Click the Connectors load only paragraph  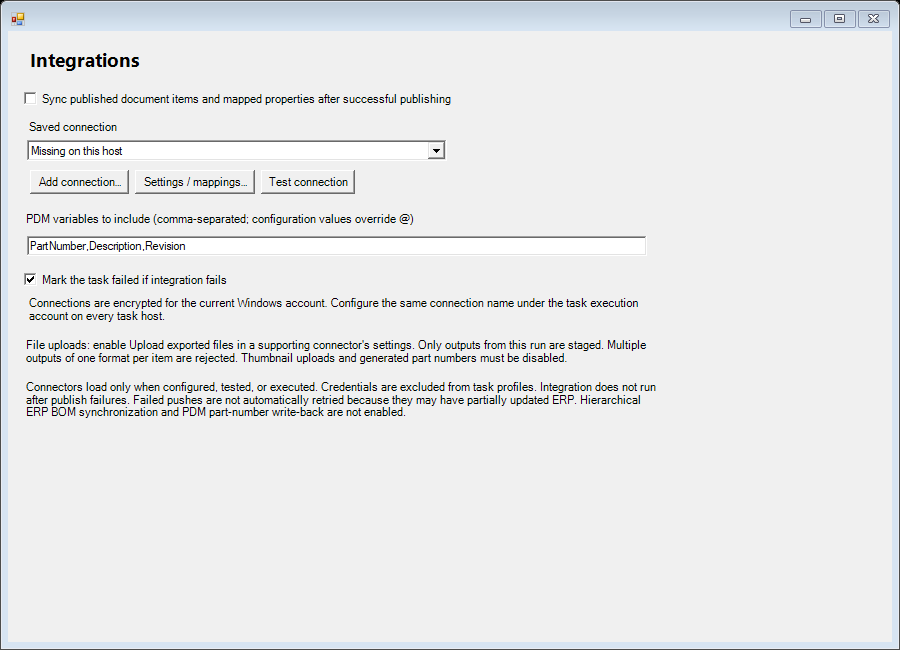(x=341, y=400)
